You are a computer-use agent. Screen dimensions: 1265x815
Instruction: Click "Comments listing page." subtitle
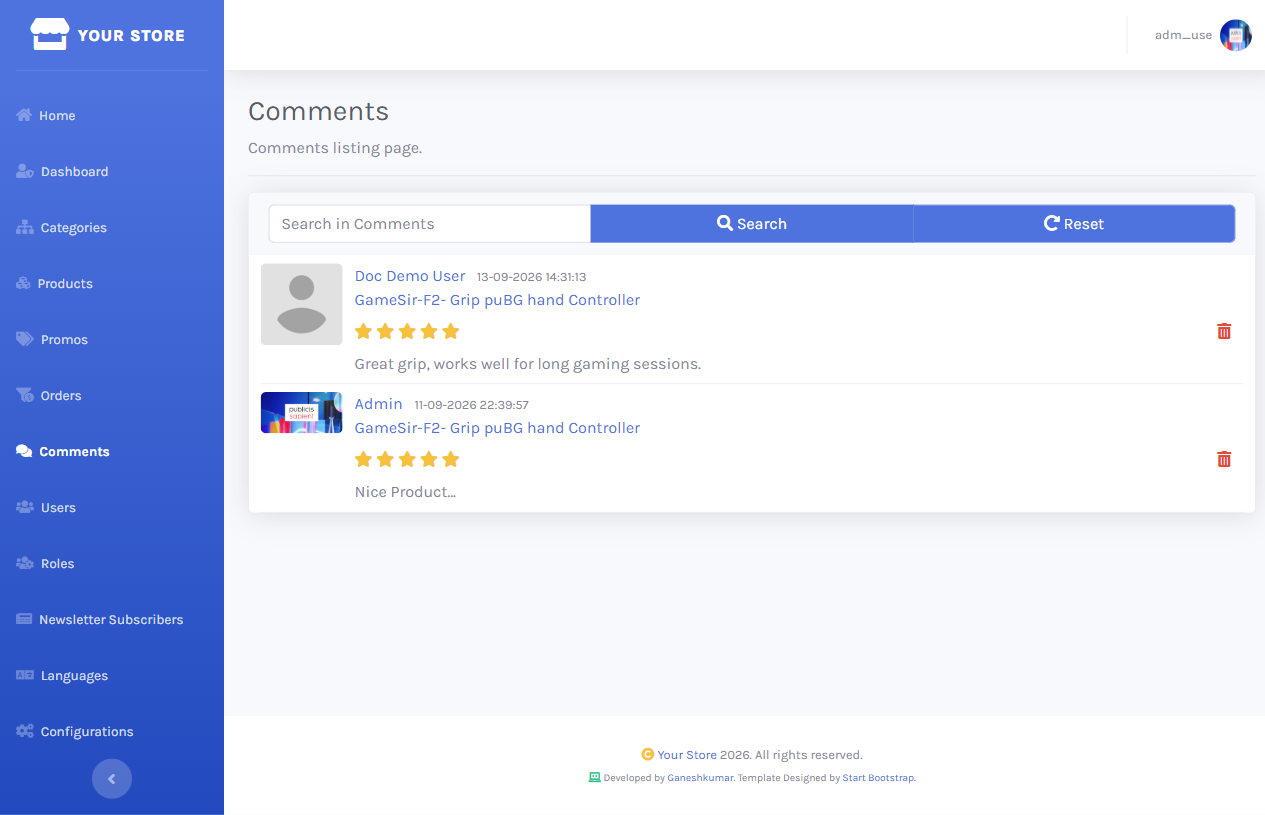pos(335,148)
